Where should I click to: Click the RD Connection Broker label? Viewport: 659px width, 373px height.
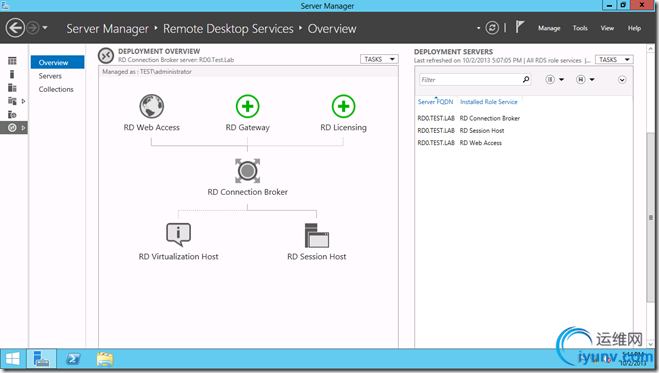(248, 192)
